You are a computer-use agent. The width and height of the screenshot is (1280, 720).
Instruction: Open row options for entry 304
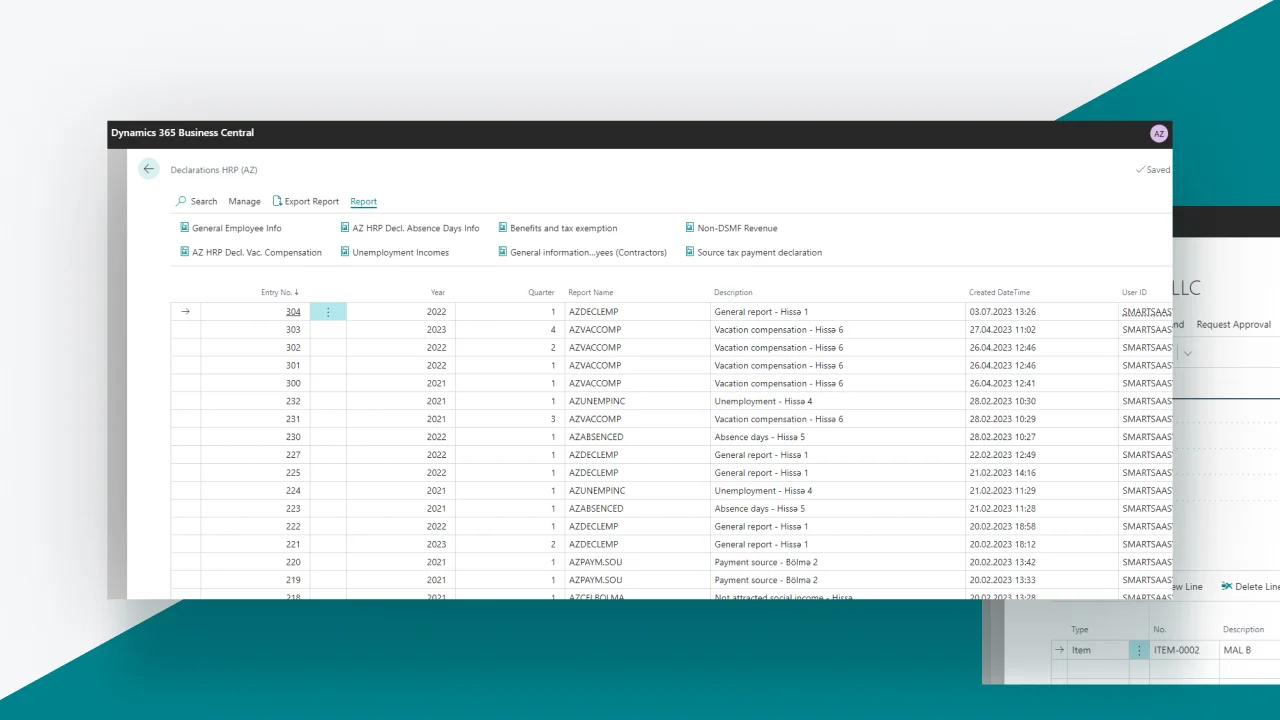pos(328,312)
